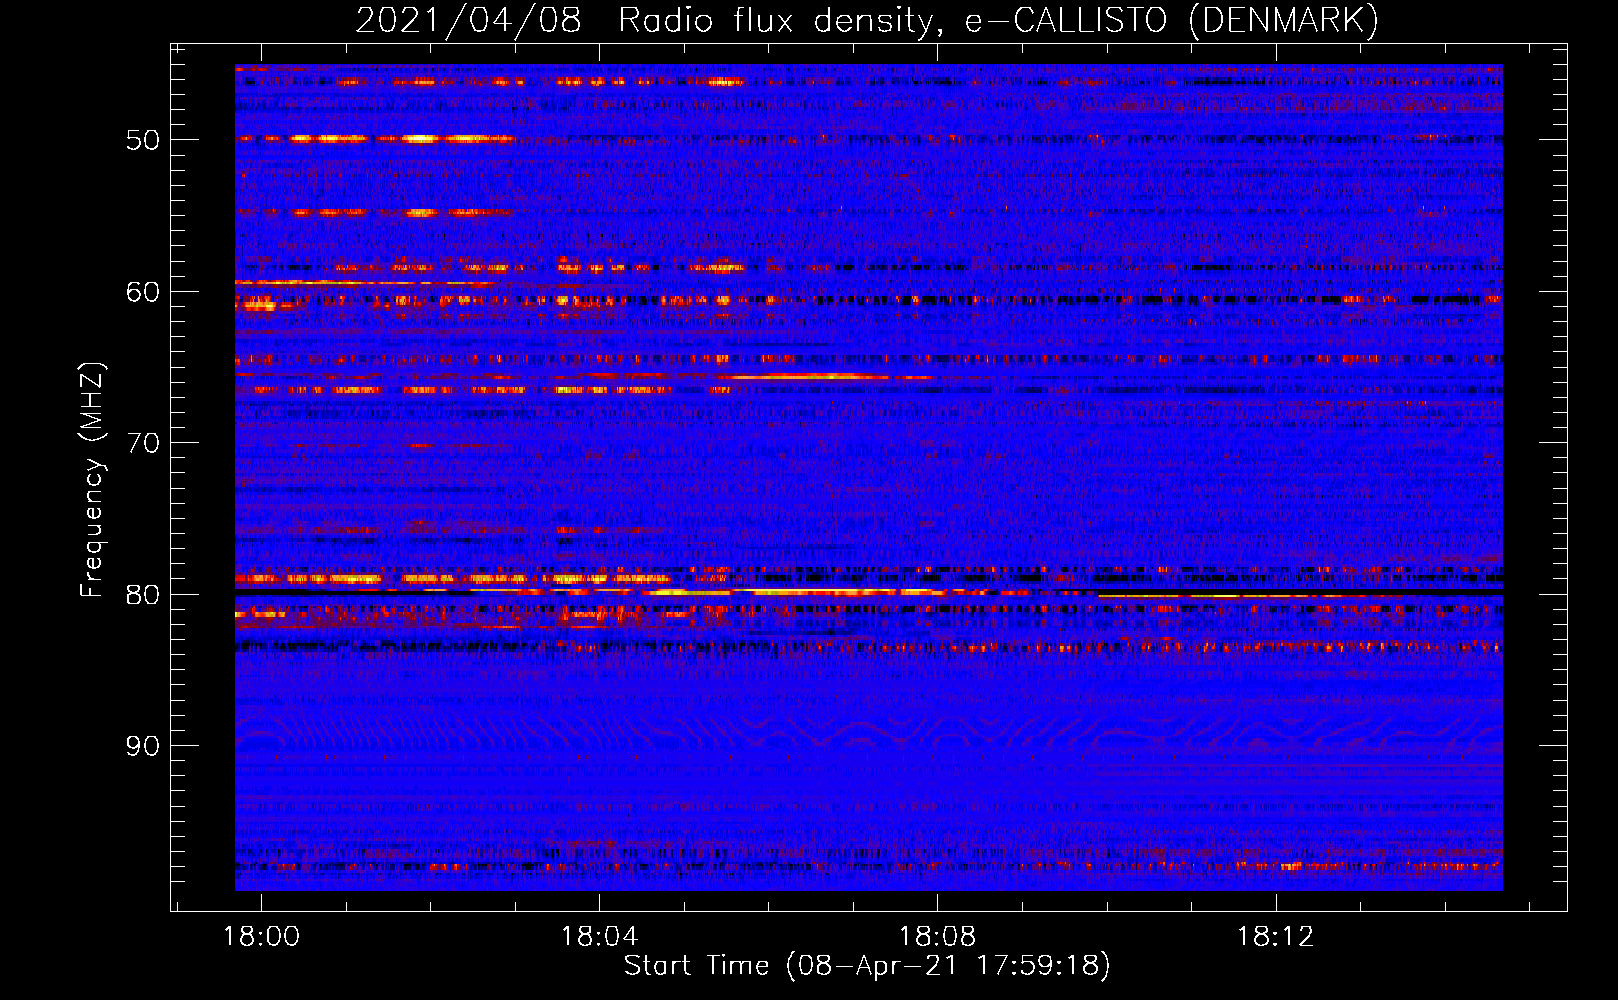Click the 90 frequency tick label
Viewport: 1618px width, 1000px height.
pyautogui.click(x=143, y=746)
